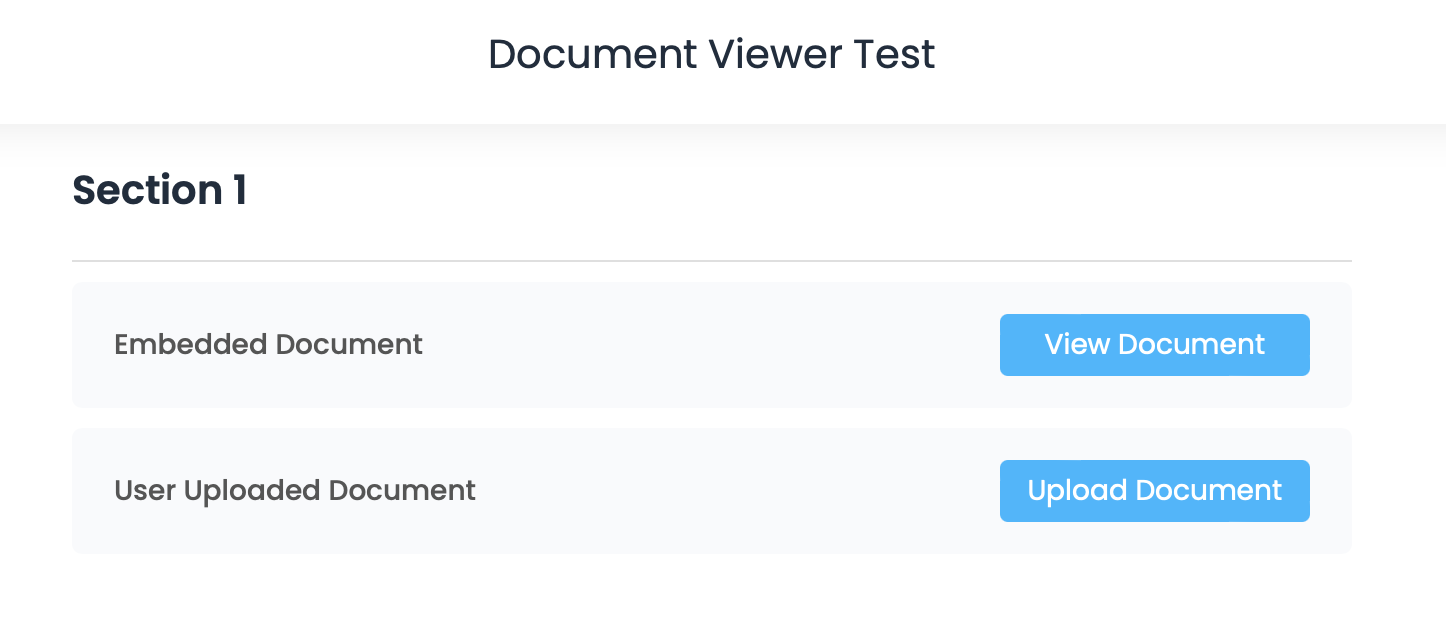Click the word "Upload" on the second button
The height and width of the screenshot is (624, 1446).
point(1064,491)
